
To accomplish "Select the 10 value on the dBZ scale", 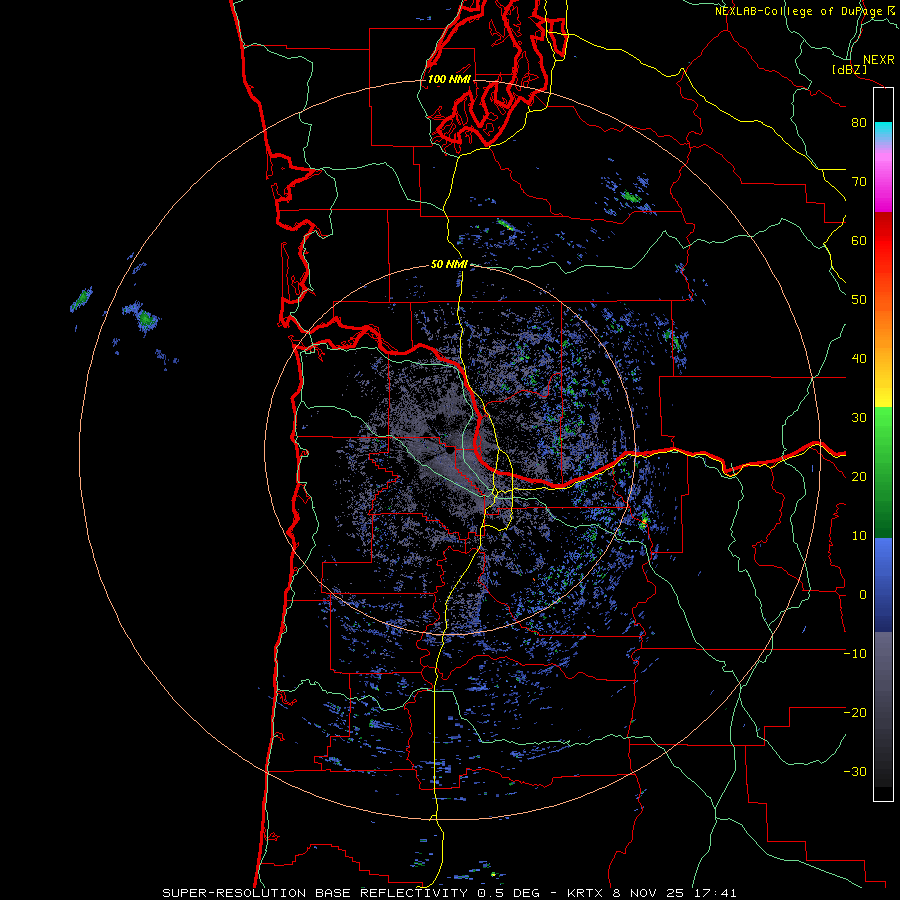I will pos(859,536).
